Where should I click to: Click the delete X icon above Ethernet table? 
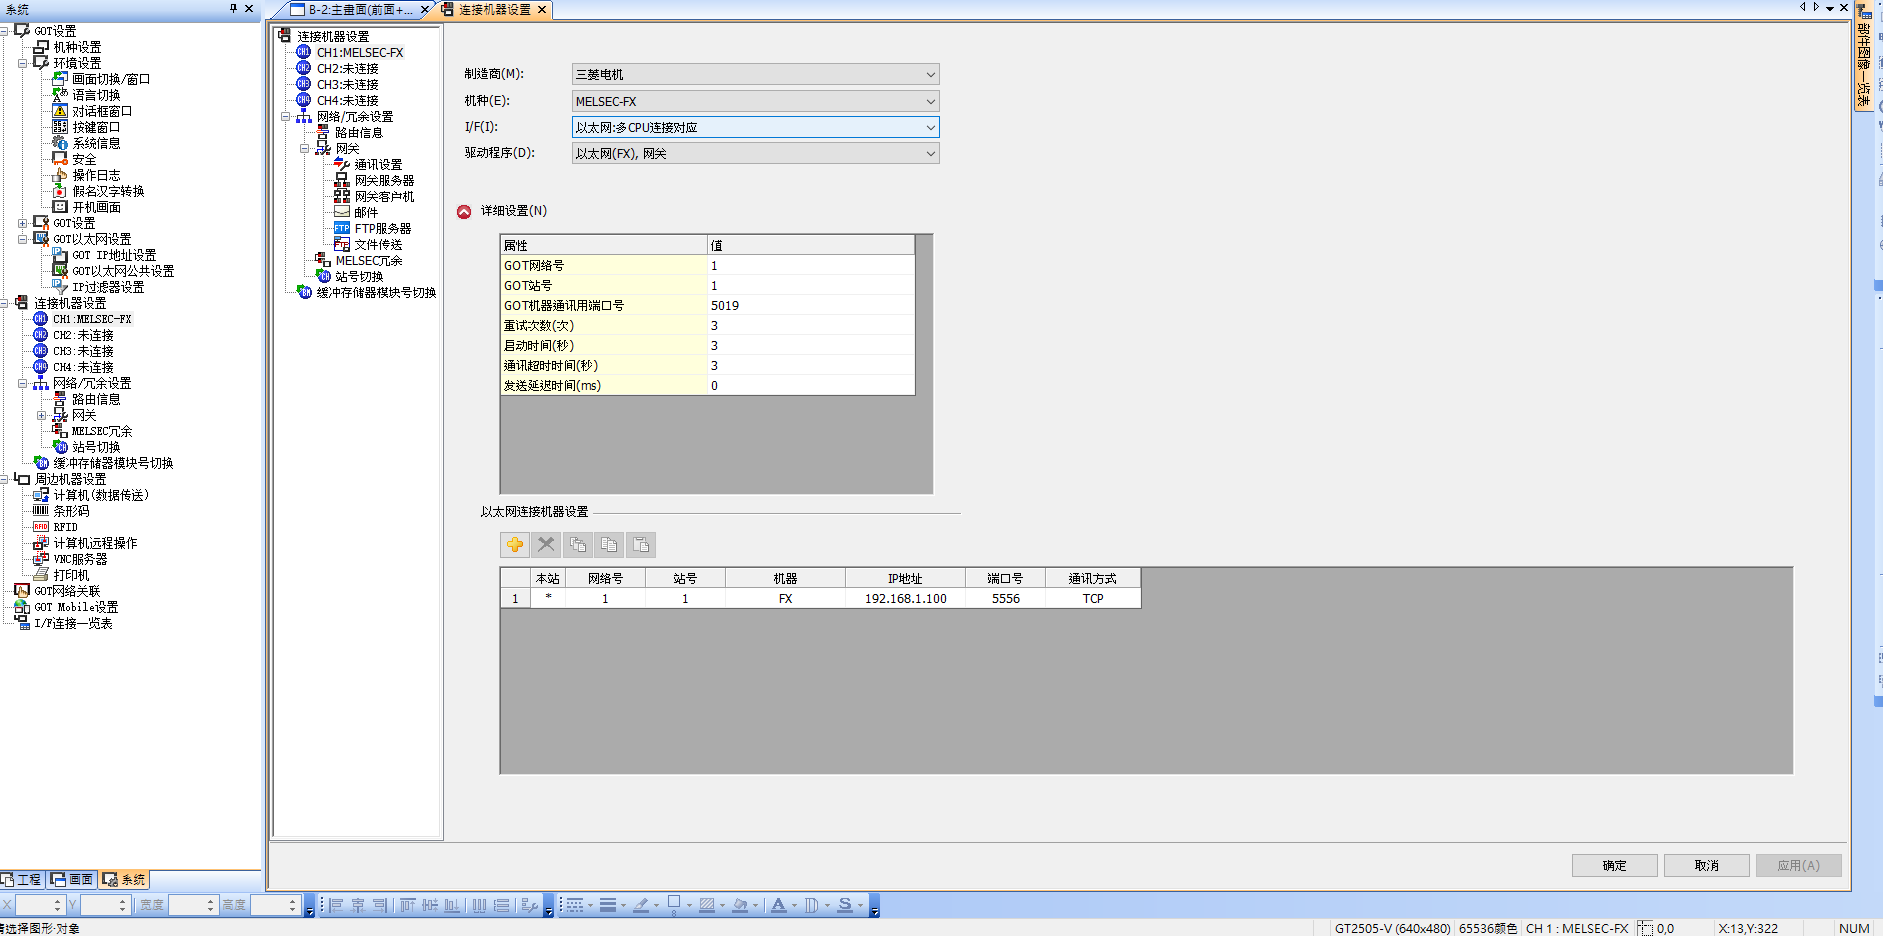[x=546, y=545]
